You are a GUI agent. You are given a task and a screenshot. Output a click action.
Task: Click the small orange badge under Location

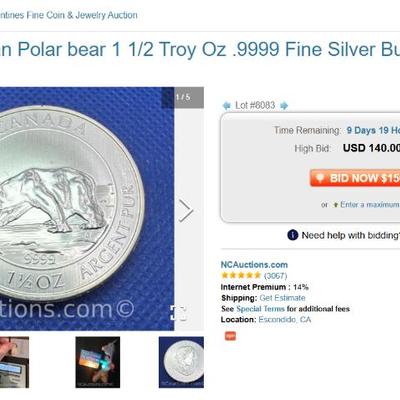pyautogui.click(x=230, y=336)
